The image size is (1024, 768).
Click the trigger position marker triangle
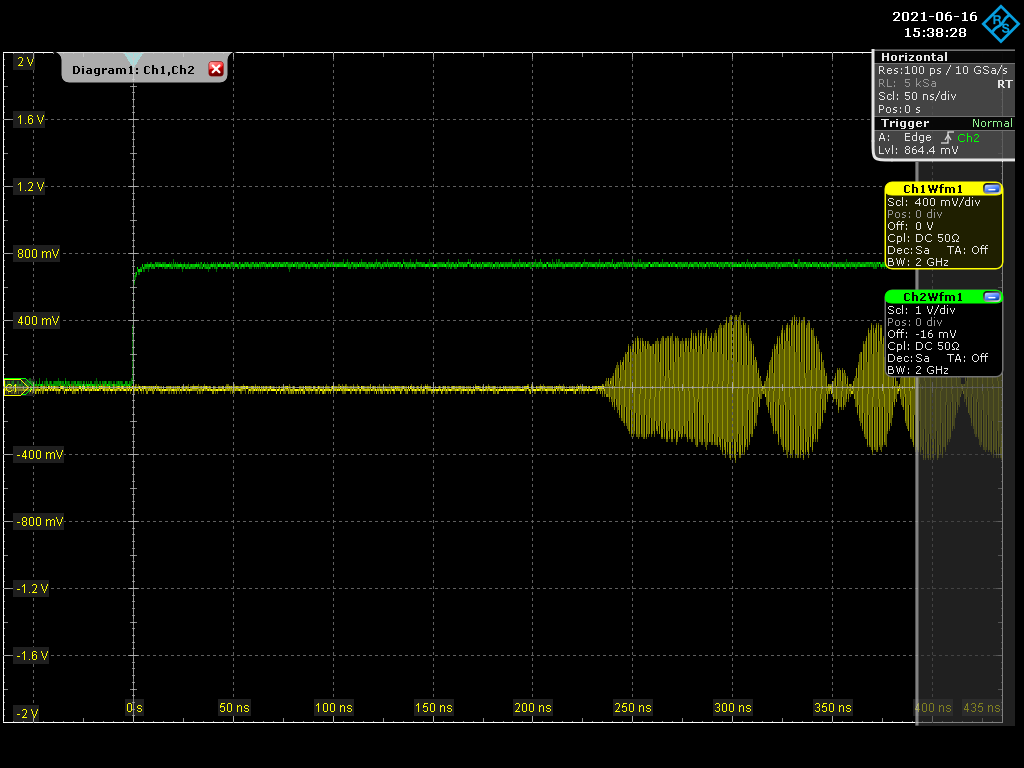pyautogui.click(x=133, y=60)
